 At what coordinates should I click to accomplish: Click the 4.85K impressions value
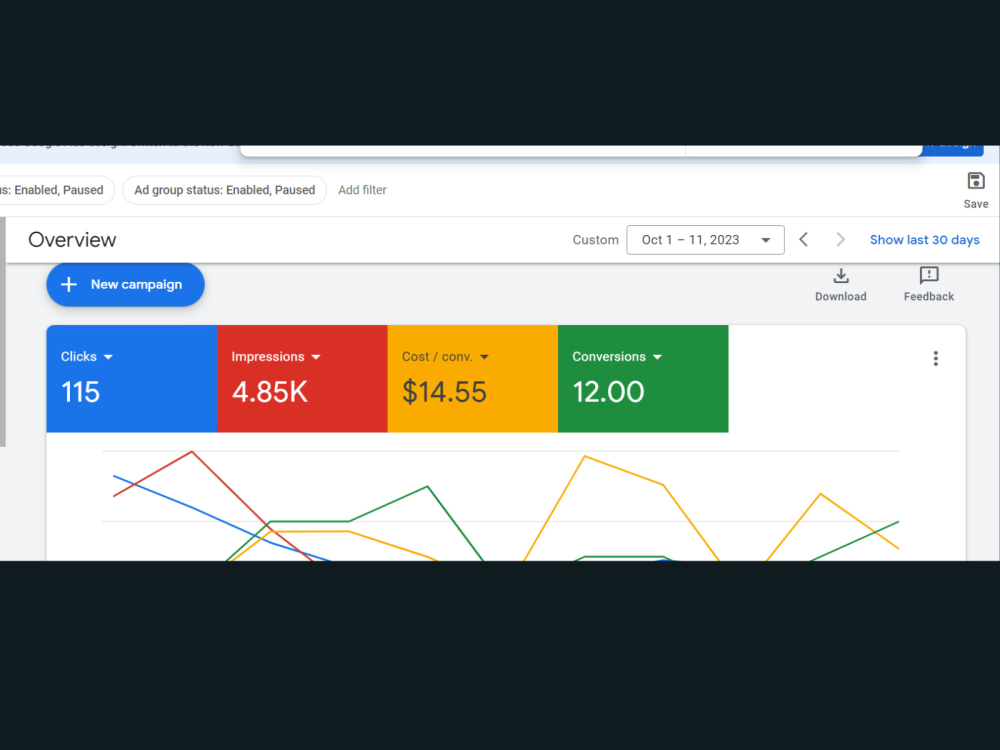tap(270, 392)
